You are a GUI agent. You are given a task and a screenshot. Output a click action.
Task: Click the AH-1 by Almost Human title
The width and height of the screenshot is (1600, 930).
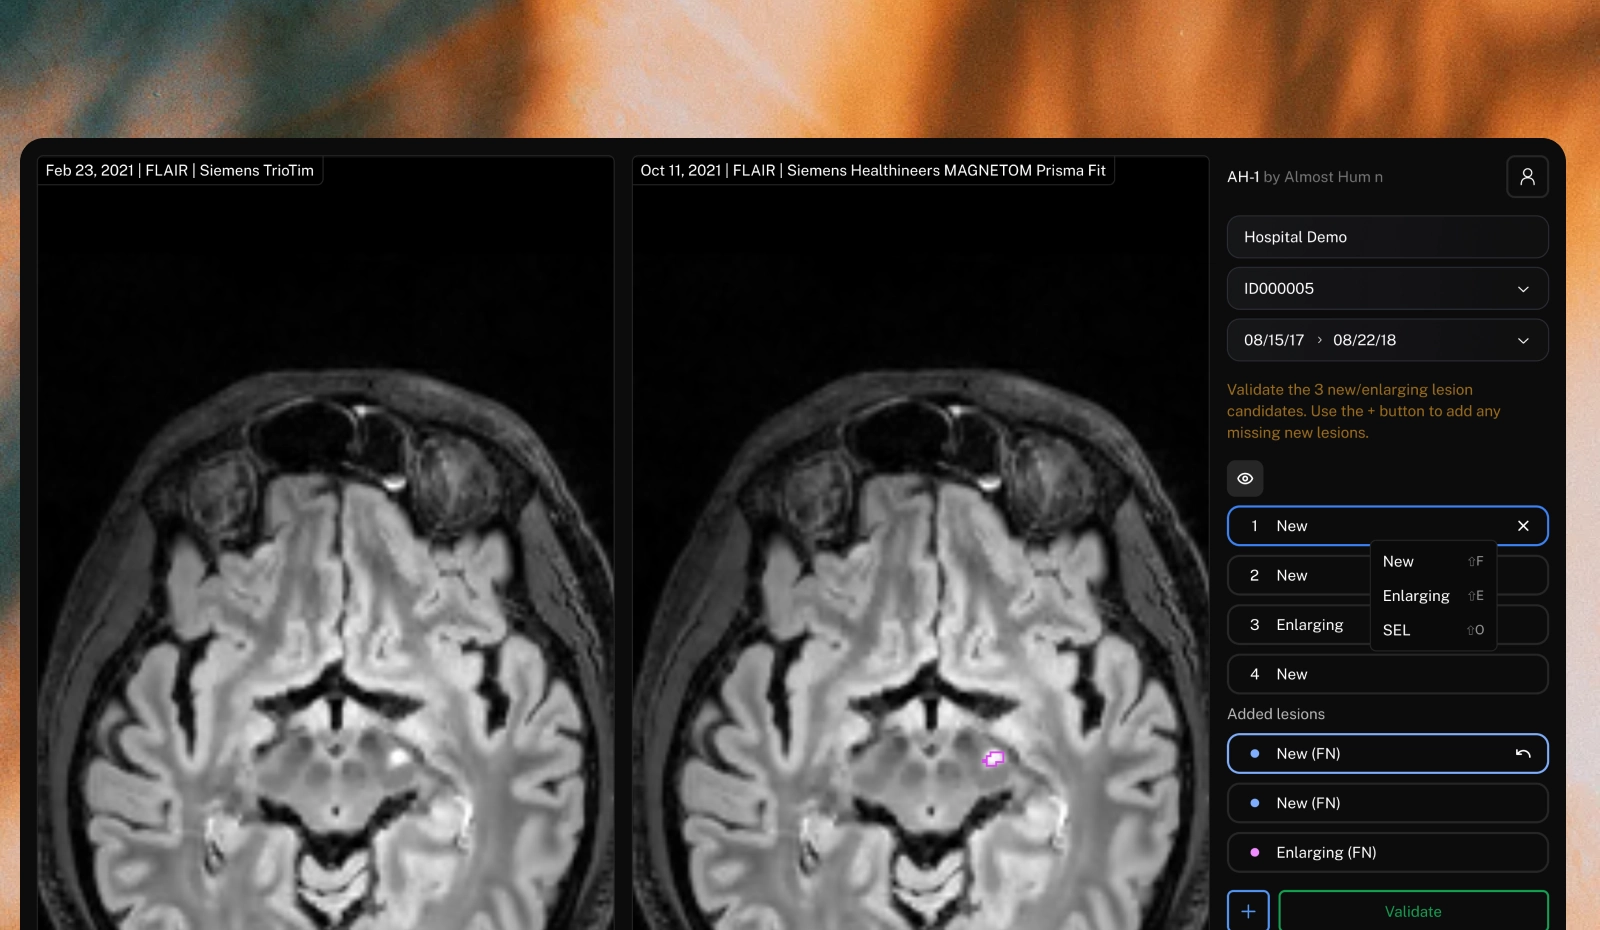[x=1305, y=177]
